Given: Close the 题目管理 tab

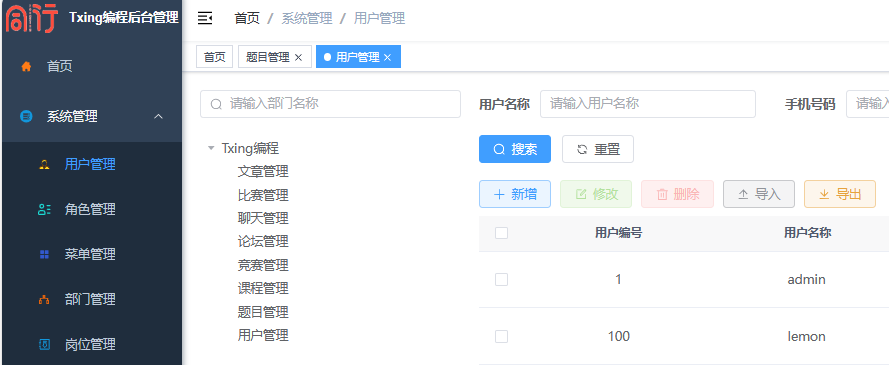Looking at the screenshot, I should tap(298, 57).
